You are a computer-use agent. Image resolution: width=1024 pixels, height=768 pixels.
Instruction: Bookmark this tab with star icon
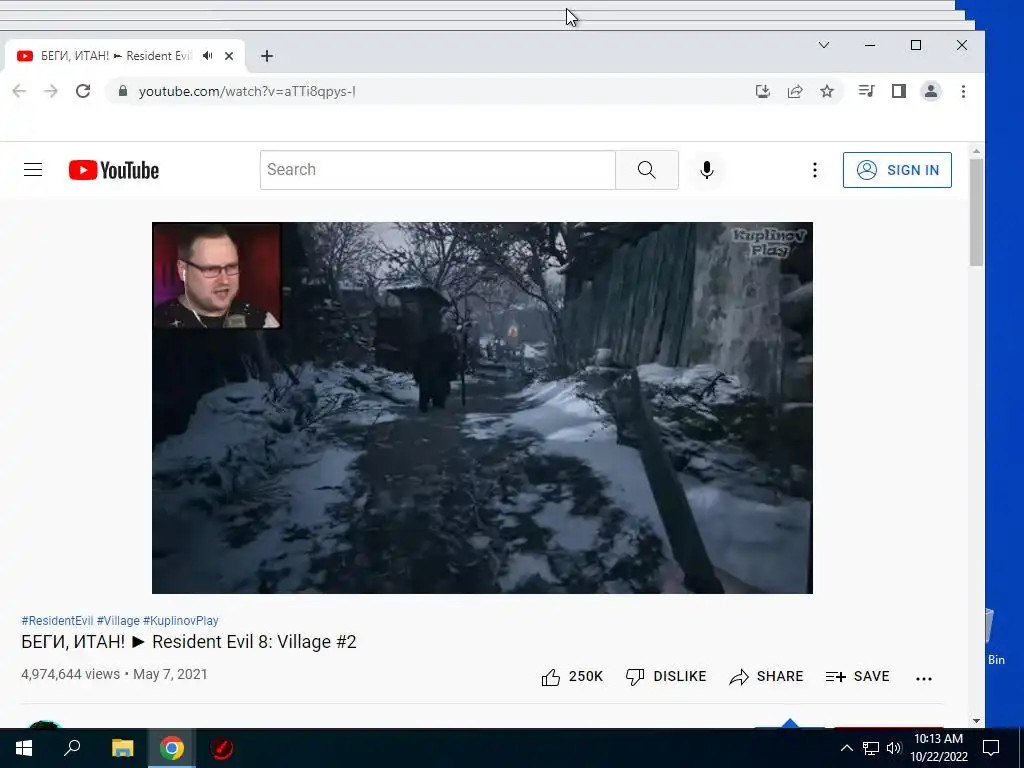tap(827, 91)
